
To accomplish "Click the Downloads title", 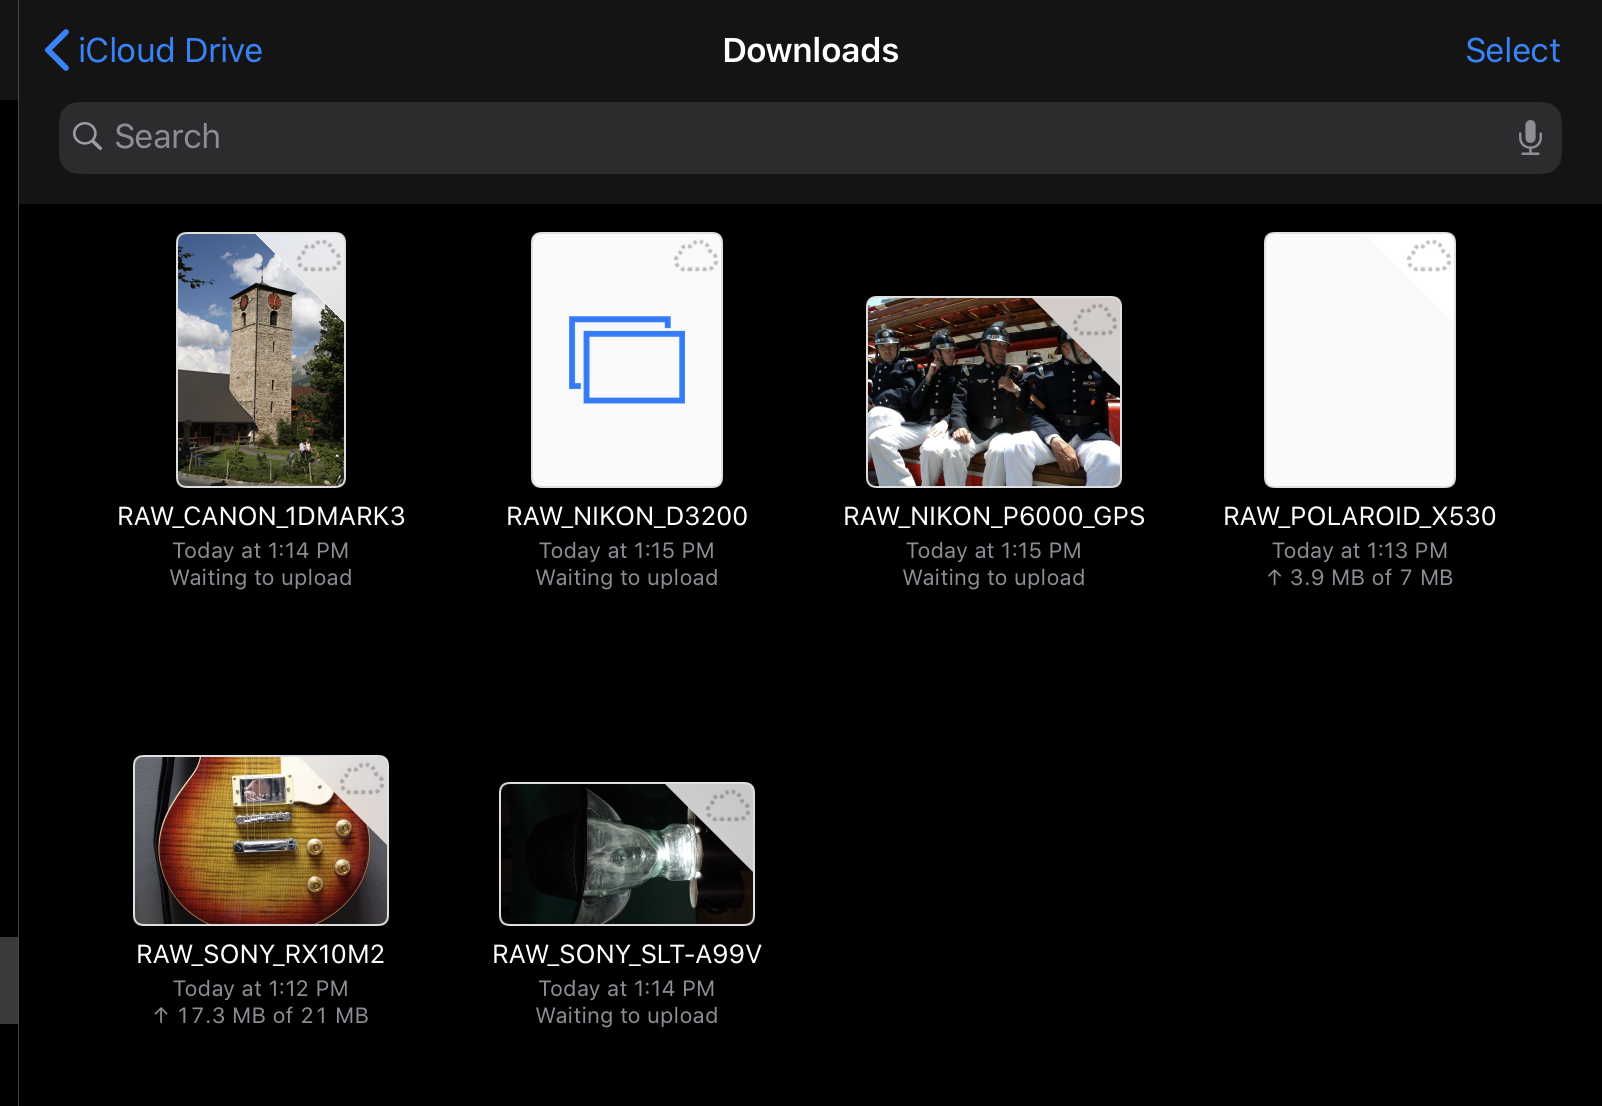I will 811,50.
